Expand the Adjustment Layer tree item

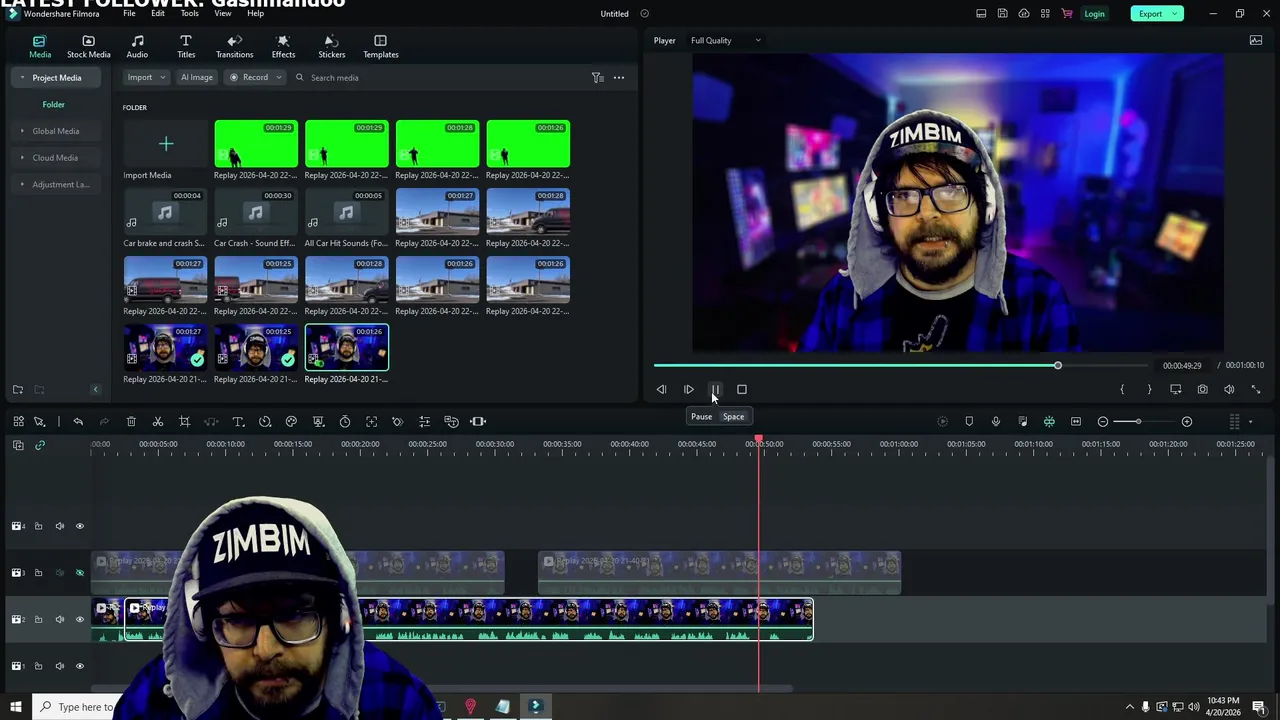coord(22,185)
